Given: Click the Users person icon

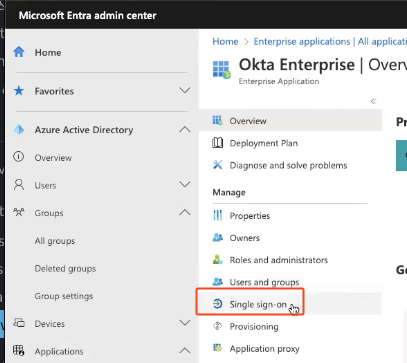Looking at the screenshot, I should (19, 185).
